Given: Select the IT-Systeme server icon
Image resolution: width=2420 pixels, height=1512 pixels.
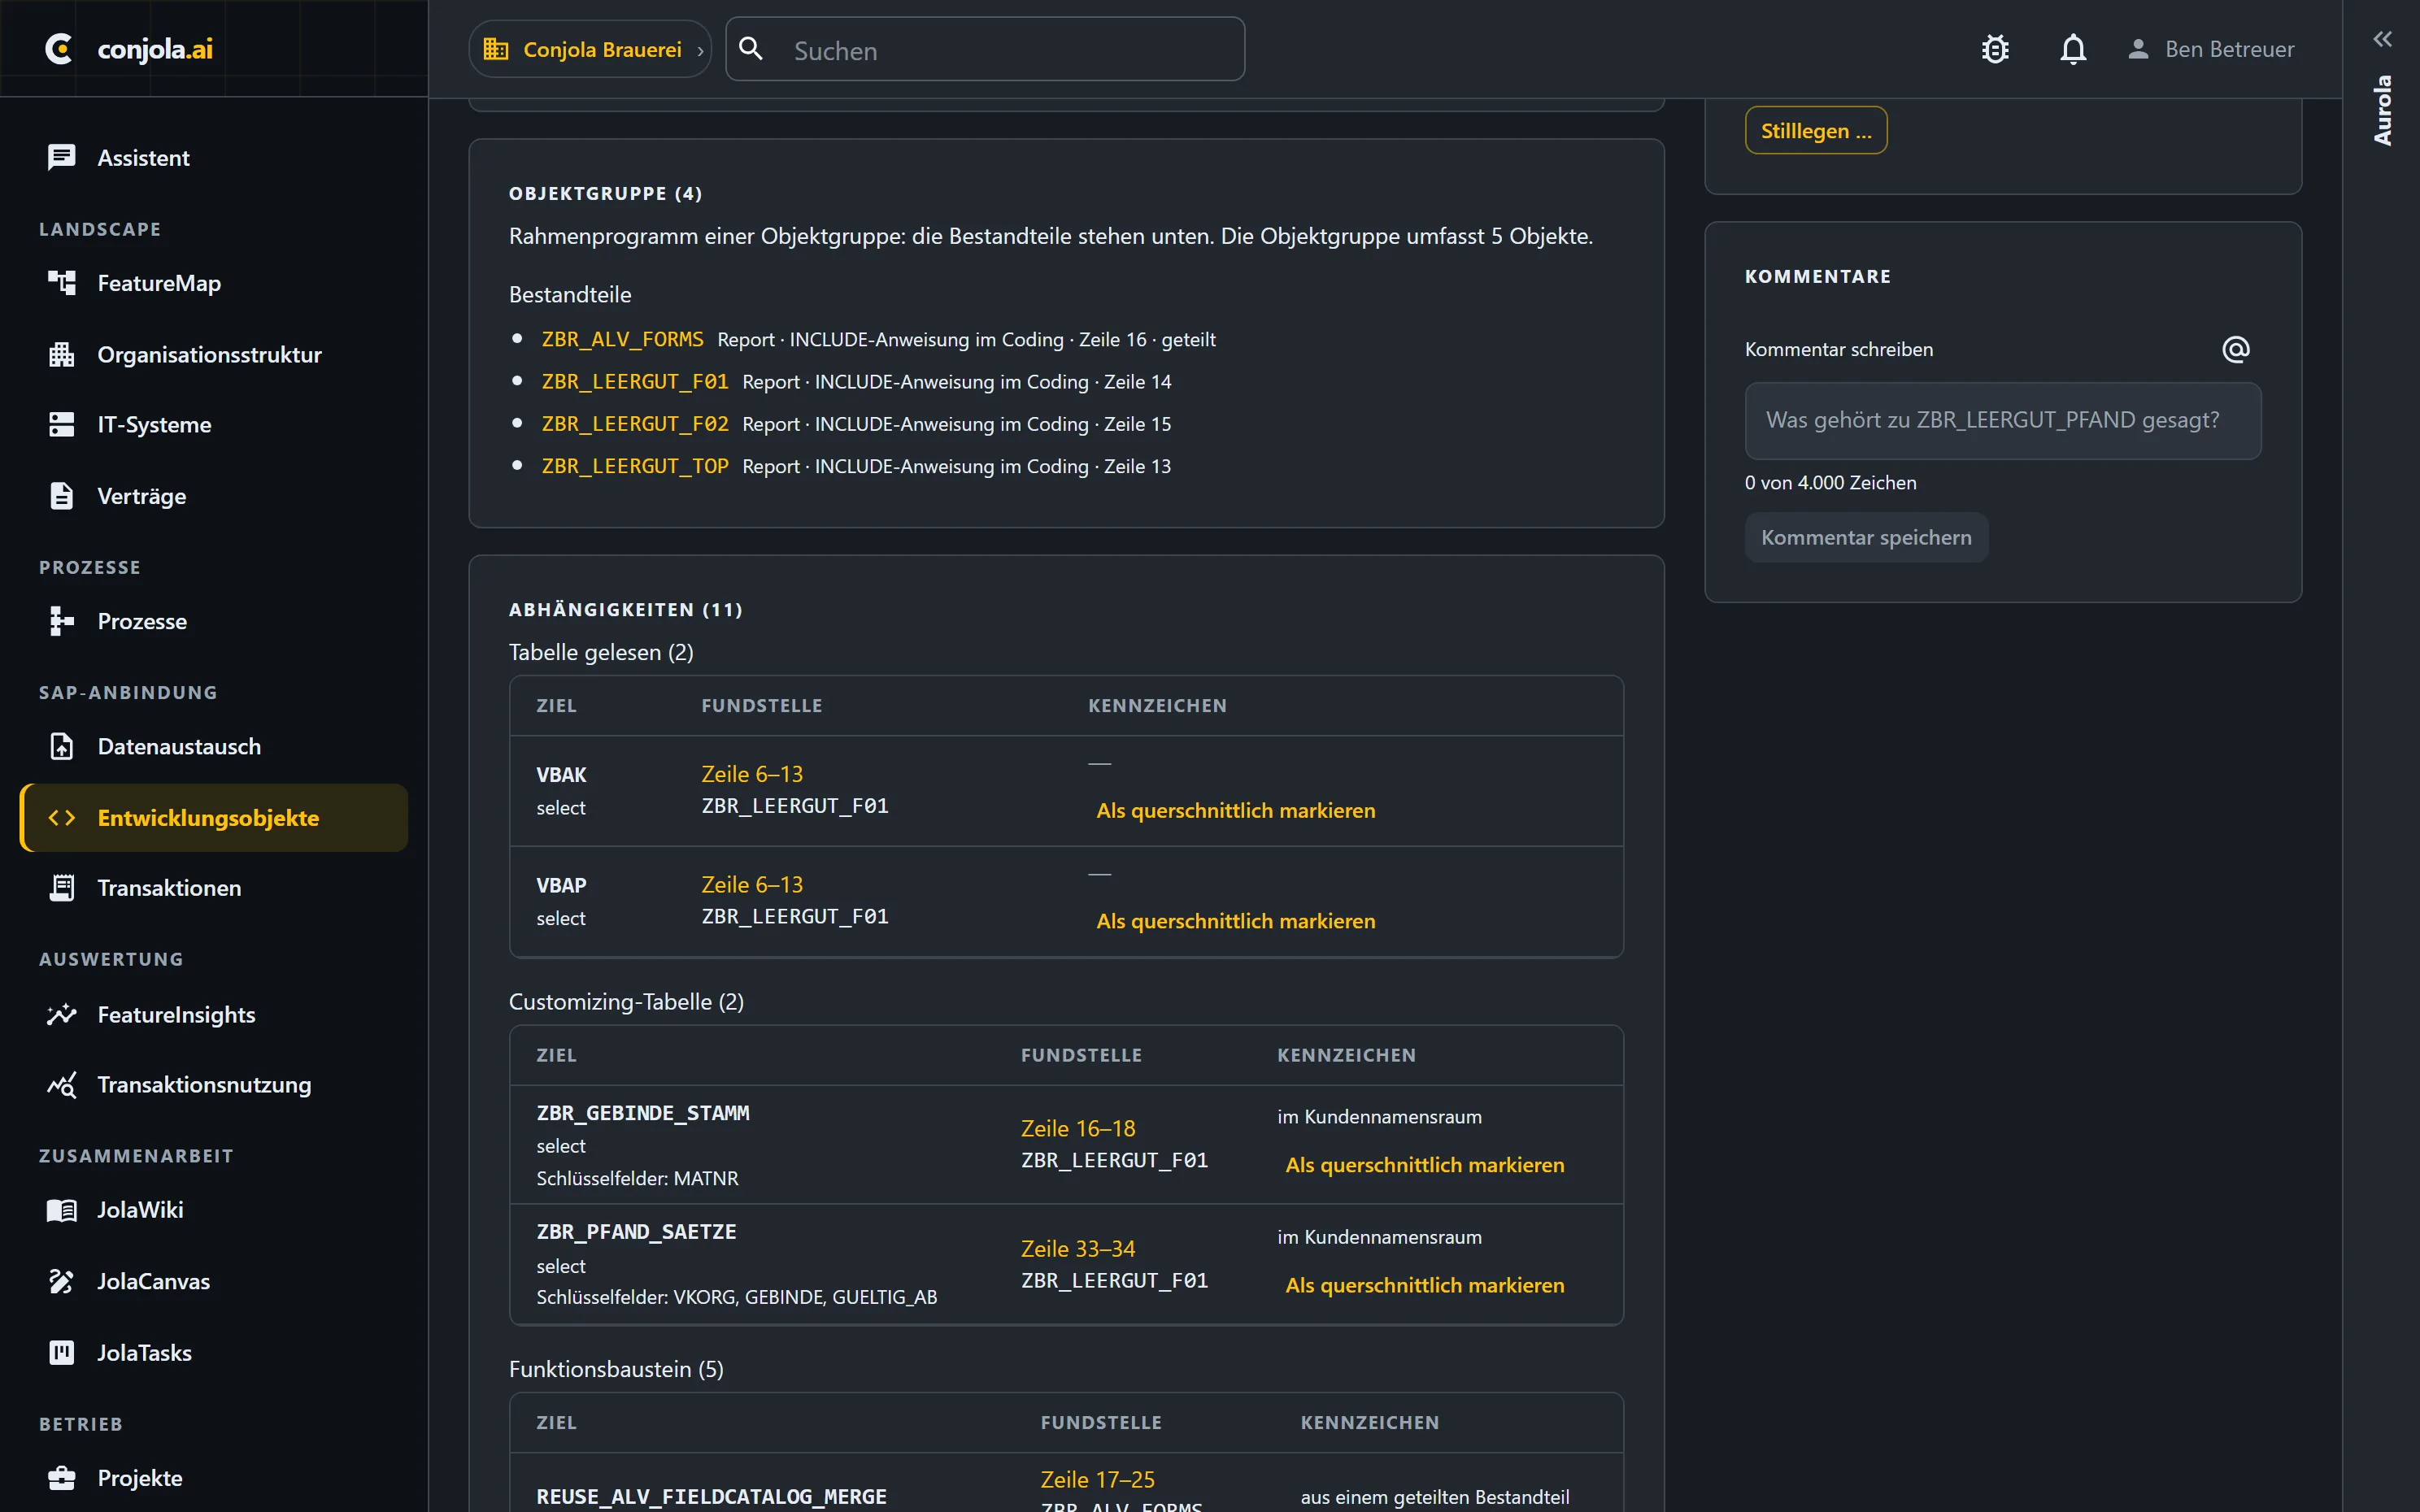Looking at the screenshot, I should 61,424.
